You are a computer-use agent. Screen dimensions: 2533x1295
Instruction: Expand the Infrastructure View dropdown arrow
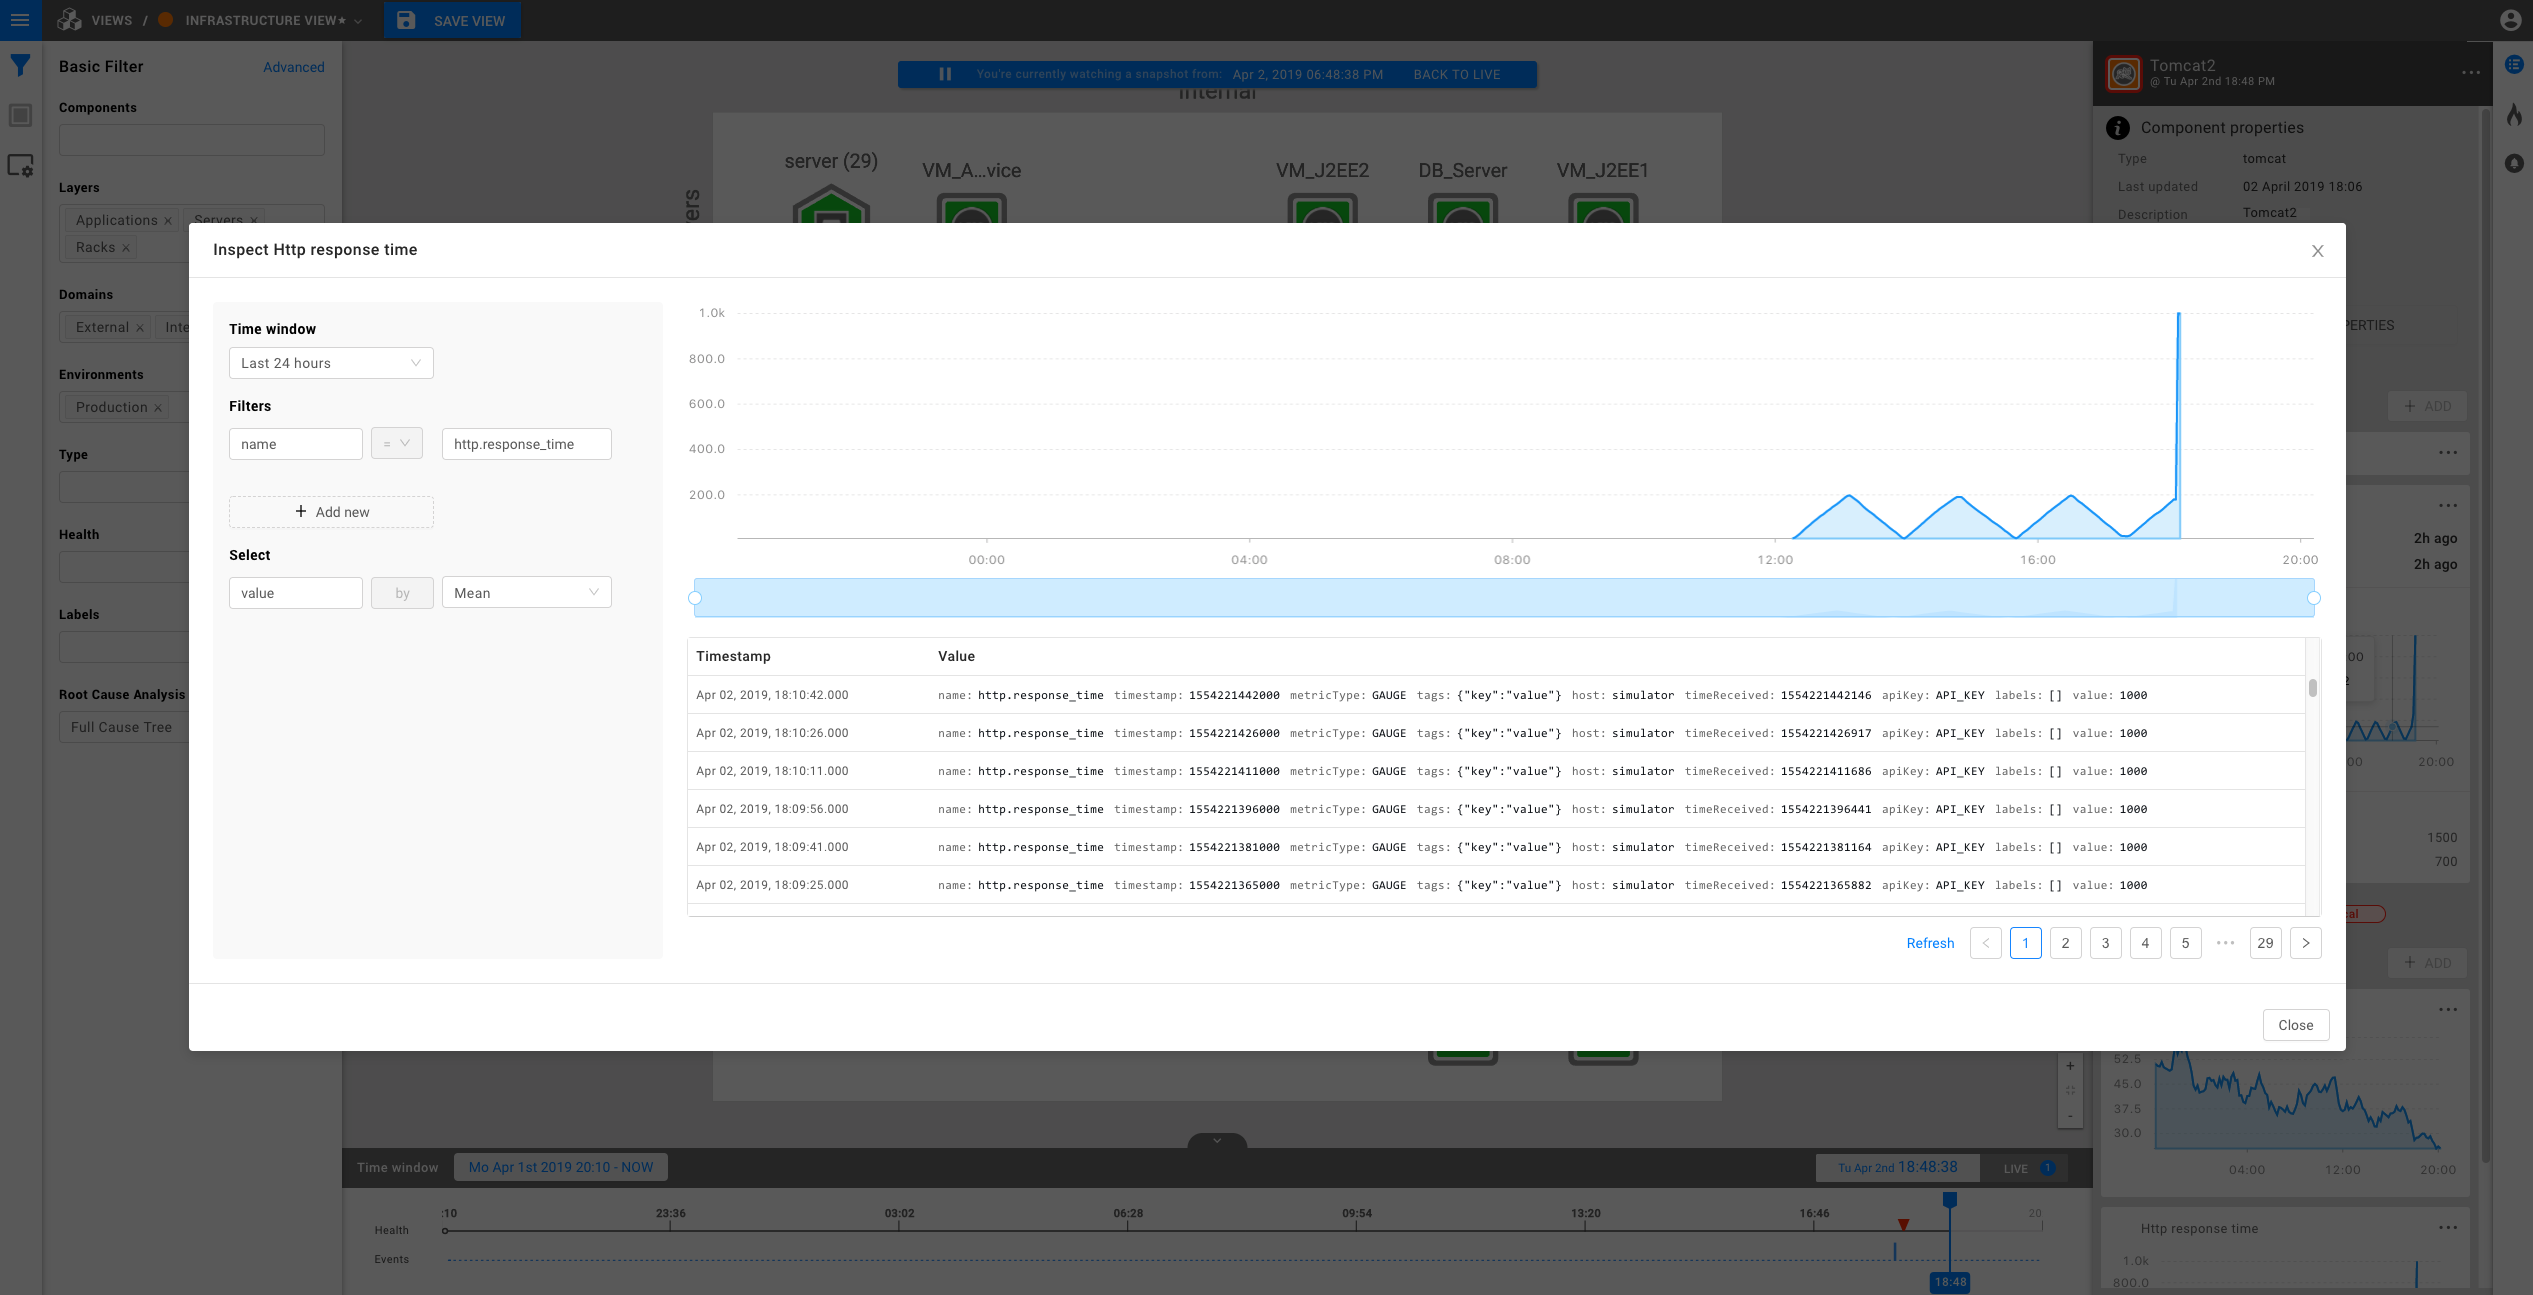pos(358,21)
